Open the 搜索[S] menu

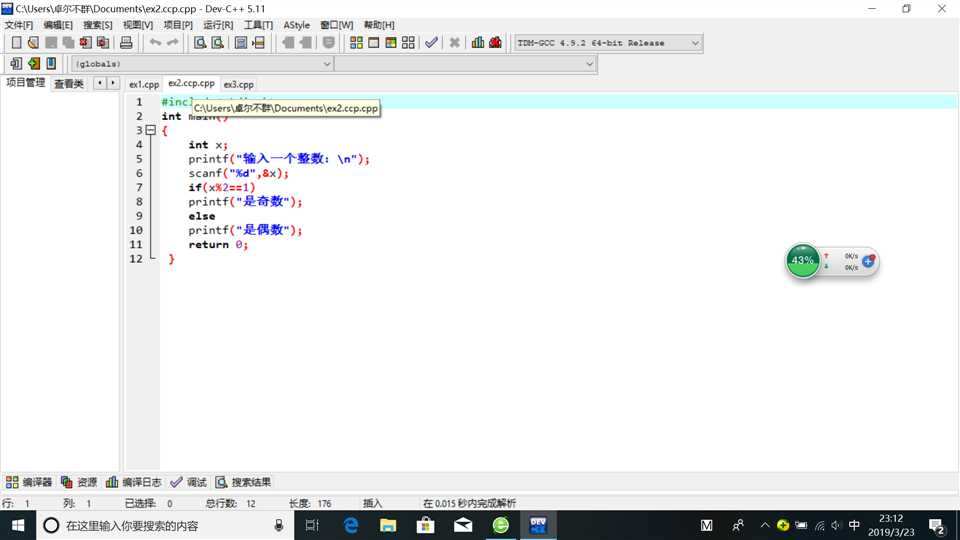click(98, 25)
